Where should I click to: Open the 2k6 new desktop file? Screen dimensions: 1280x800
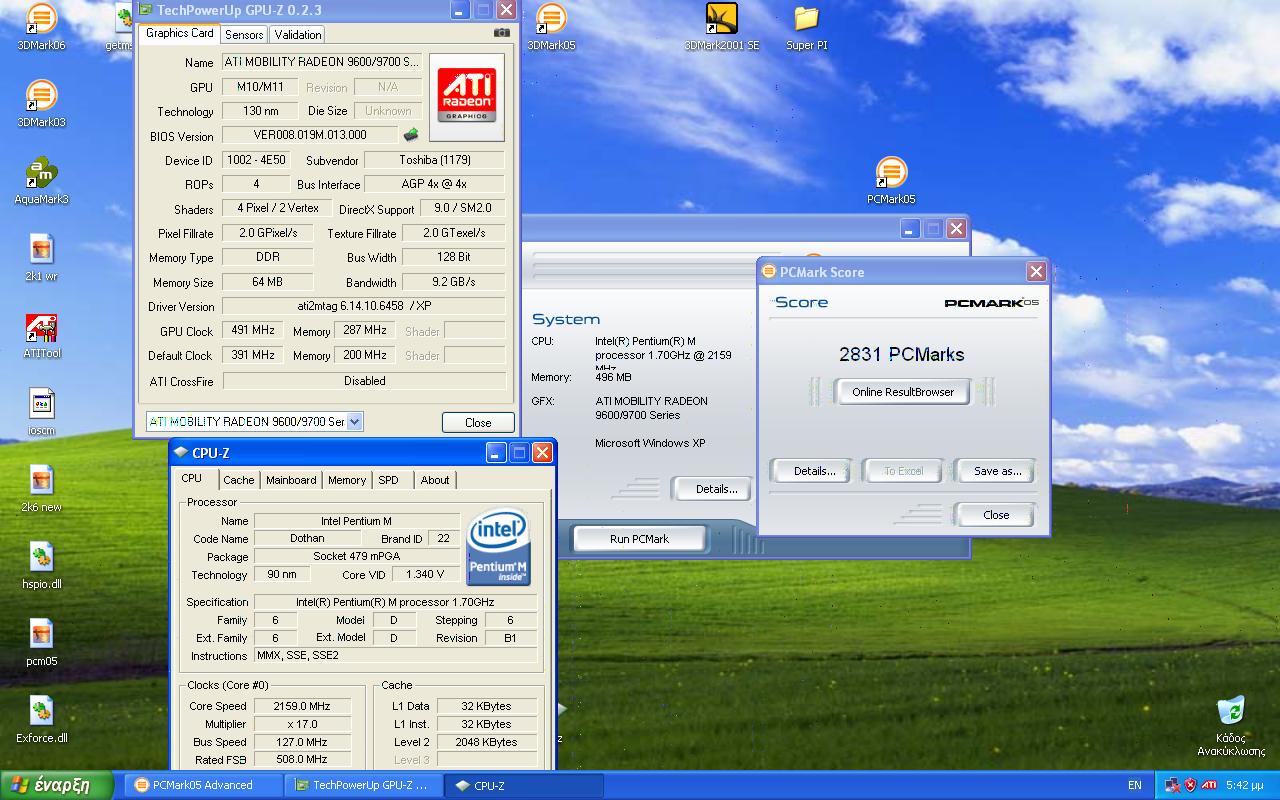(x=41, y=488)
